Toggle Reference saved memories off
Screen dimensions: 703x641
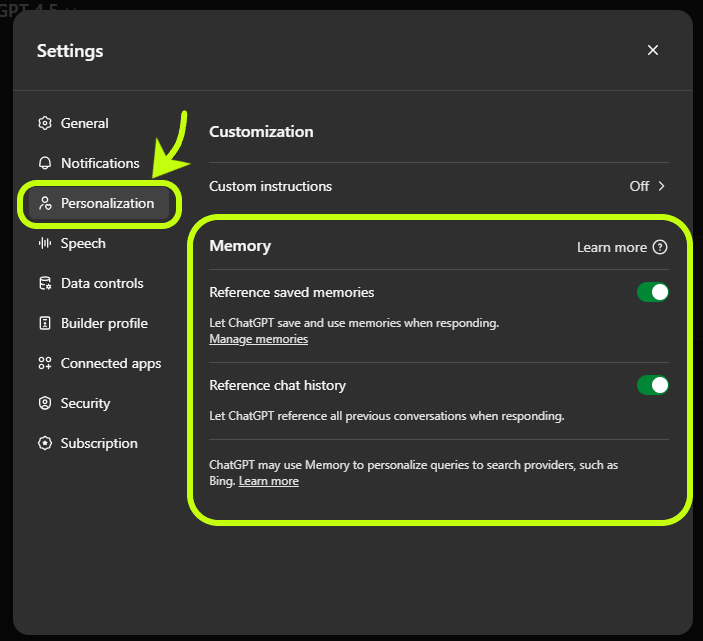[653, 292]
